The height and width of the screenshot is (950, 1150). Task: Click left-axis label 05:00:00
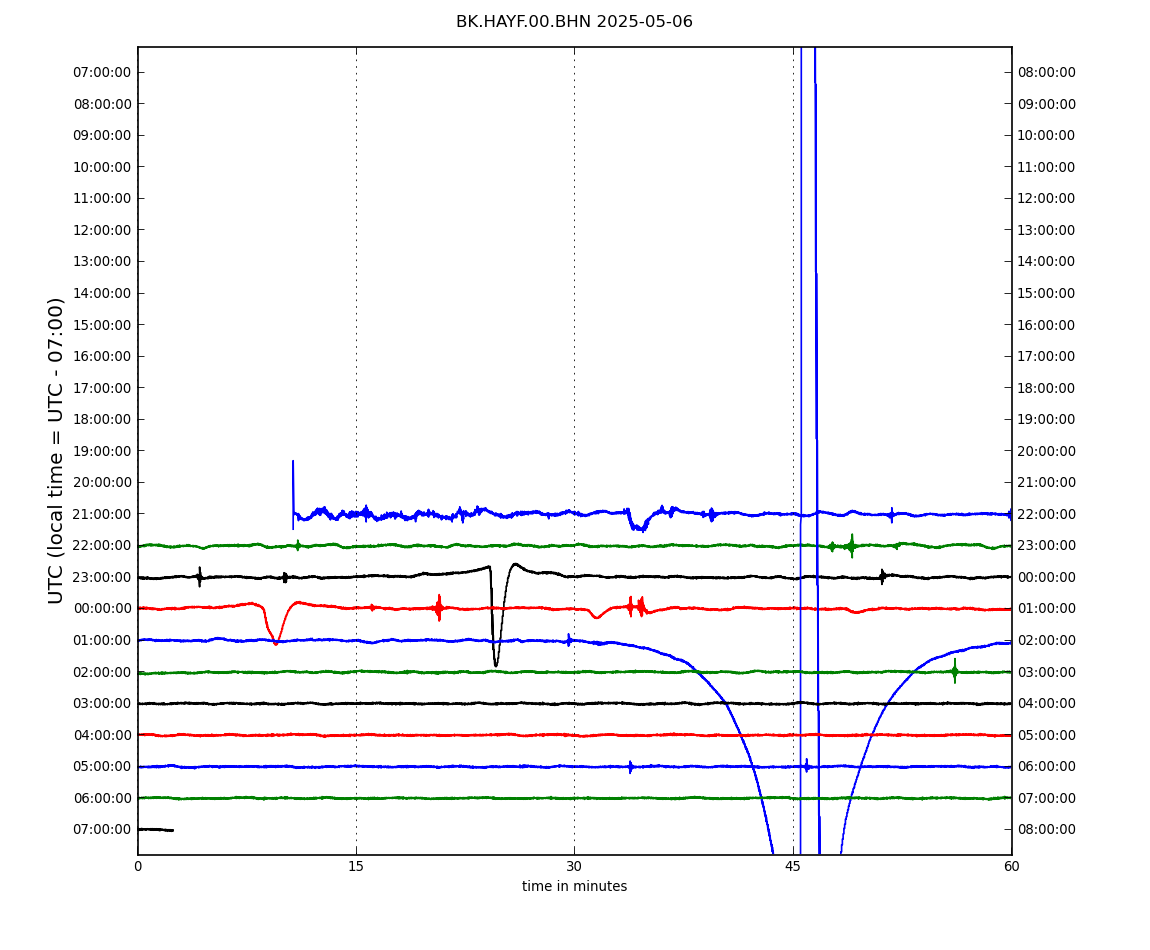103,767
